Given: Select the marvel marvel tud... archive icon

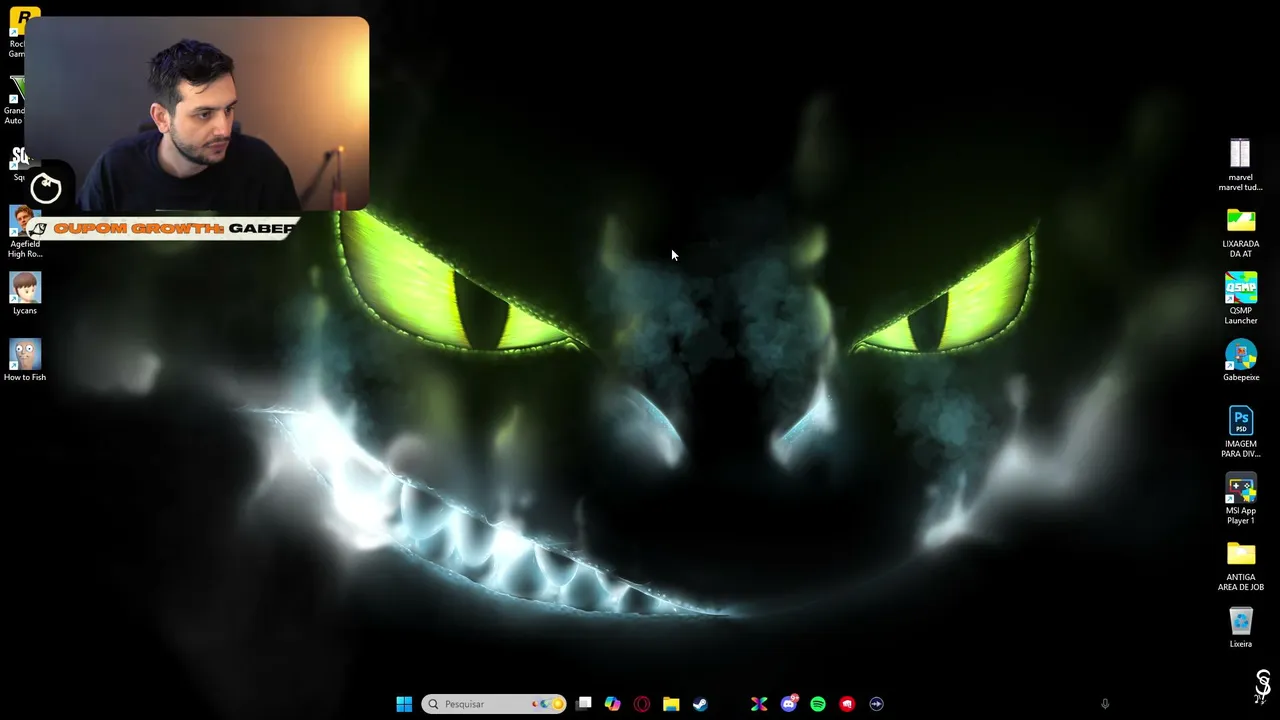Looking at the screenshot, I should pos(1240,165).
